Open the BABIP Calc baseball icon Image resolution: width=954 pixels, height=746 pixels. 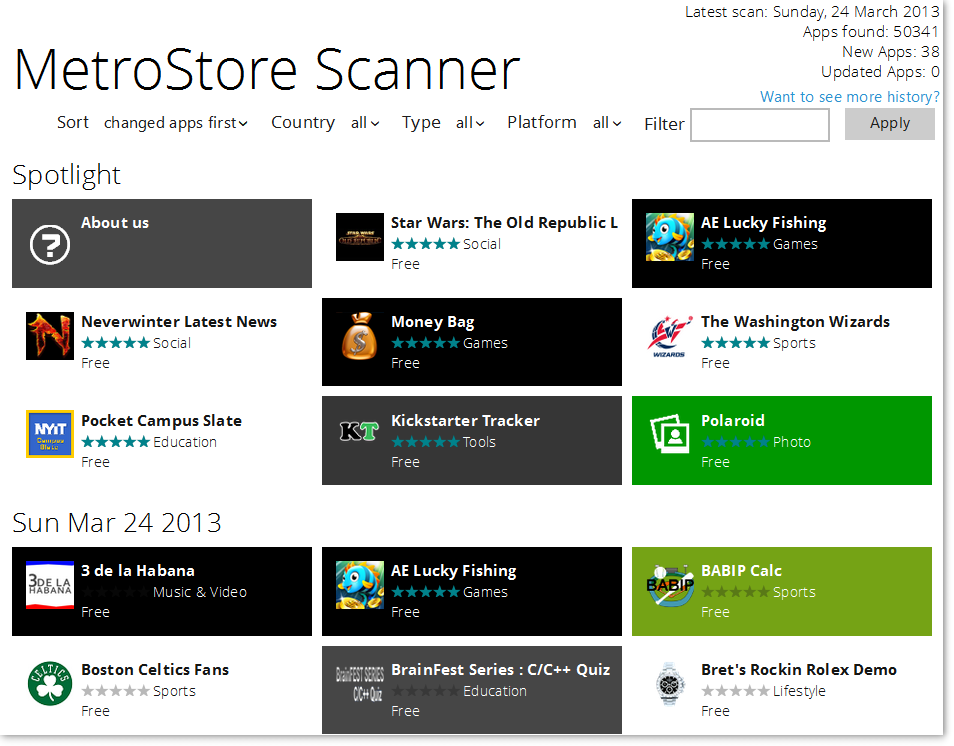(x=669, y=585)
